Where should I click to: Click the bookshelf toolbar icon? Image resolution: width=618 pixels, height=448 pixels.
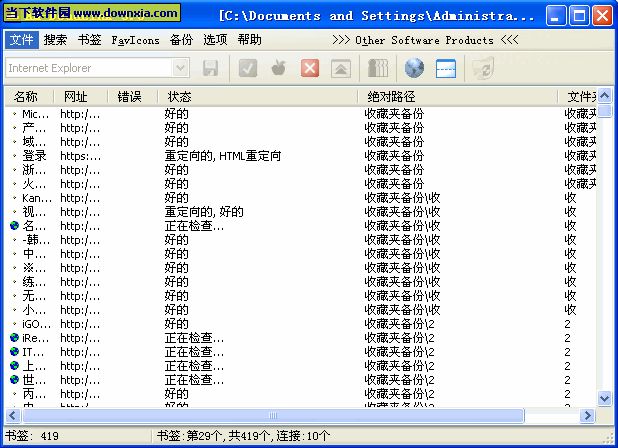tap(378, 68)
